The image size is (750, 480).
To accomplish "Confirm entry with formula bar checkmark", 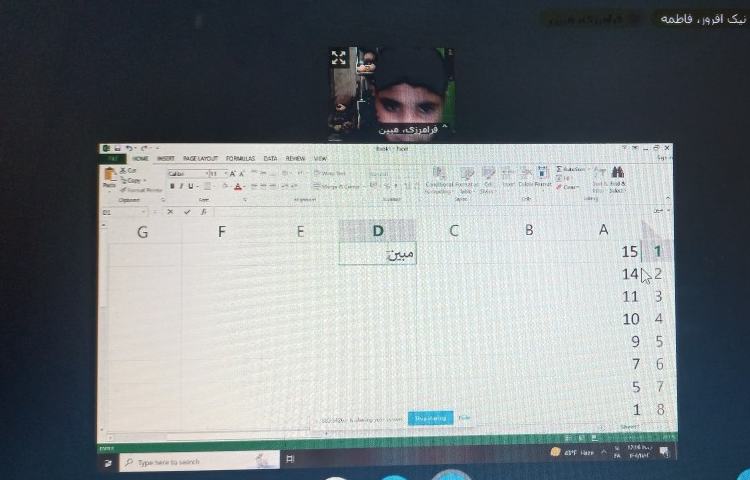I will (x=186, y=212).
